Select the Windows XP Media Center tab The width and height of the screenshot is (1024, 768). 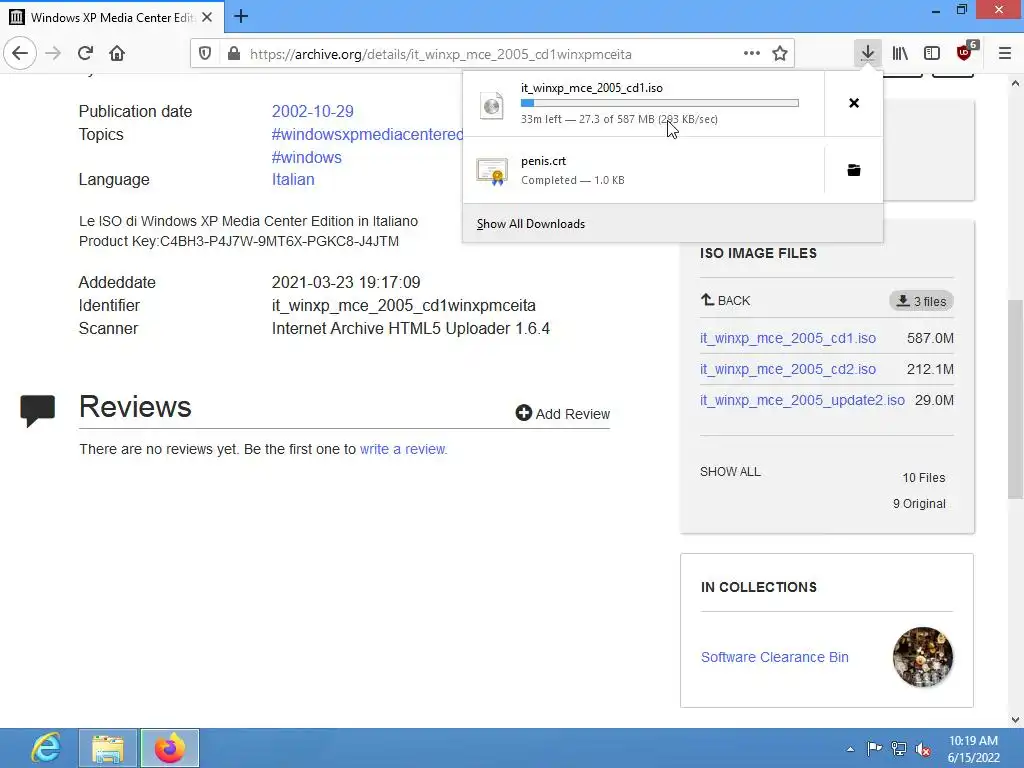[112, 17]
